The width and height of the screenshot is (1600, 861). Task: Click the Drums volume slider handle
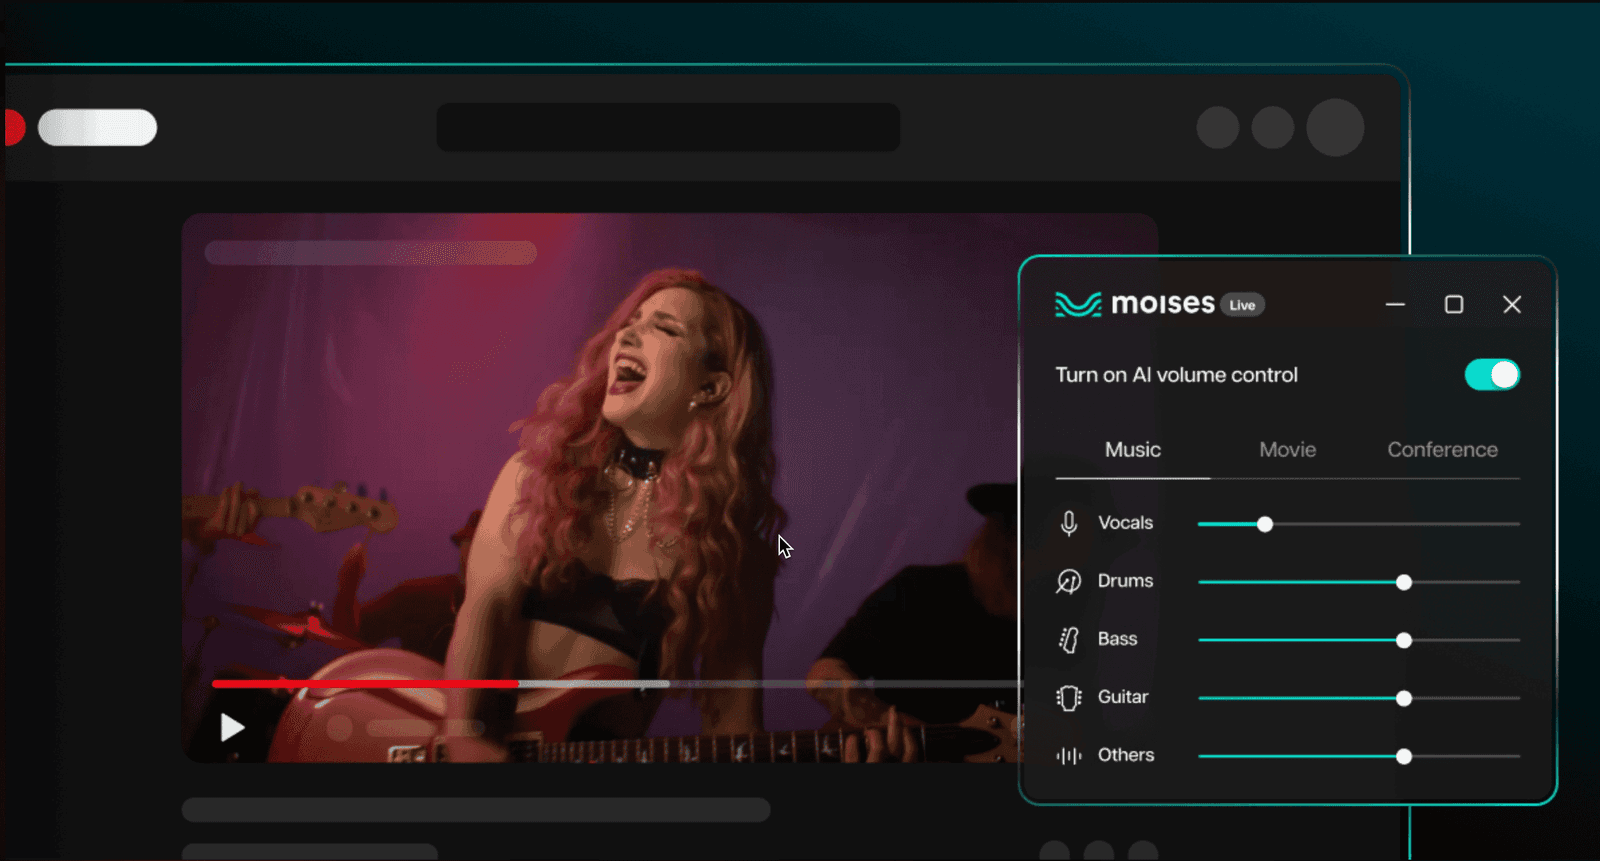pos(1404,582)
